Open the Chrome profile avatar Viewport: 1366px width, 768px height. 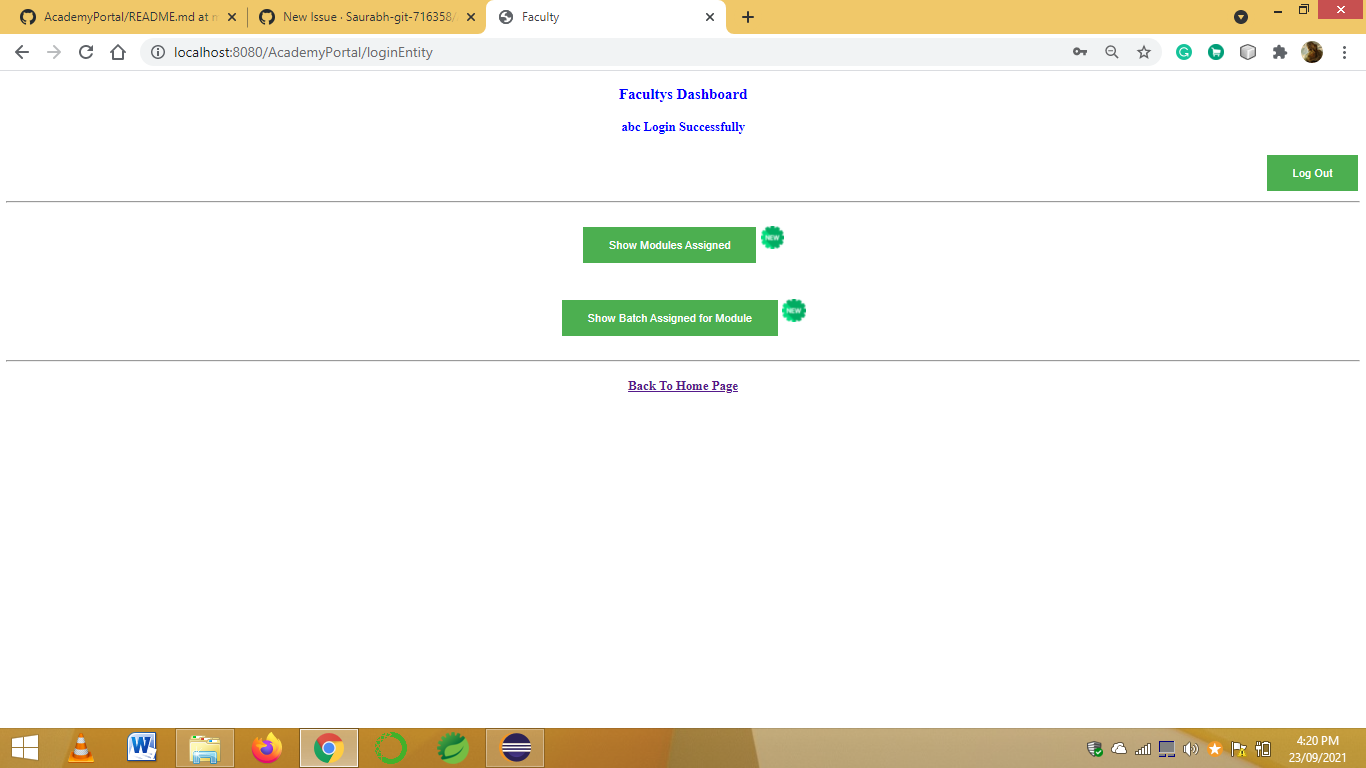[1312, 52]
